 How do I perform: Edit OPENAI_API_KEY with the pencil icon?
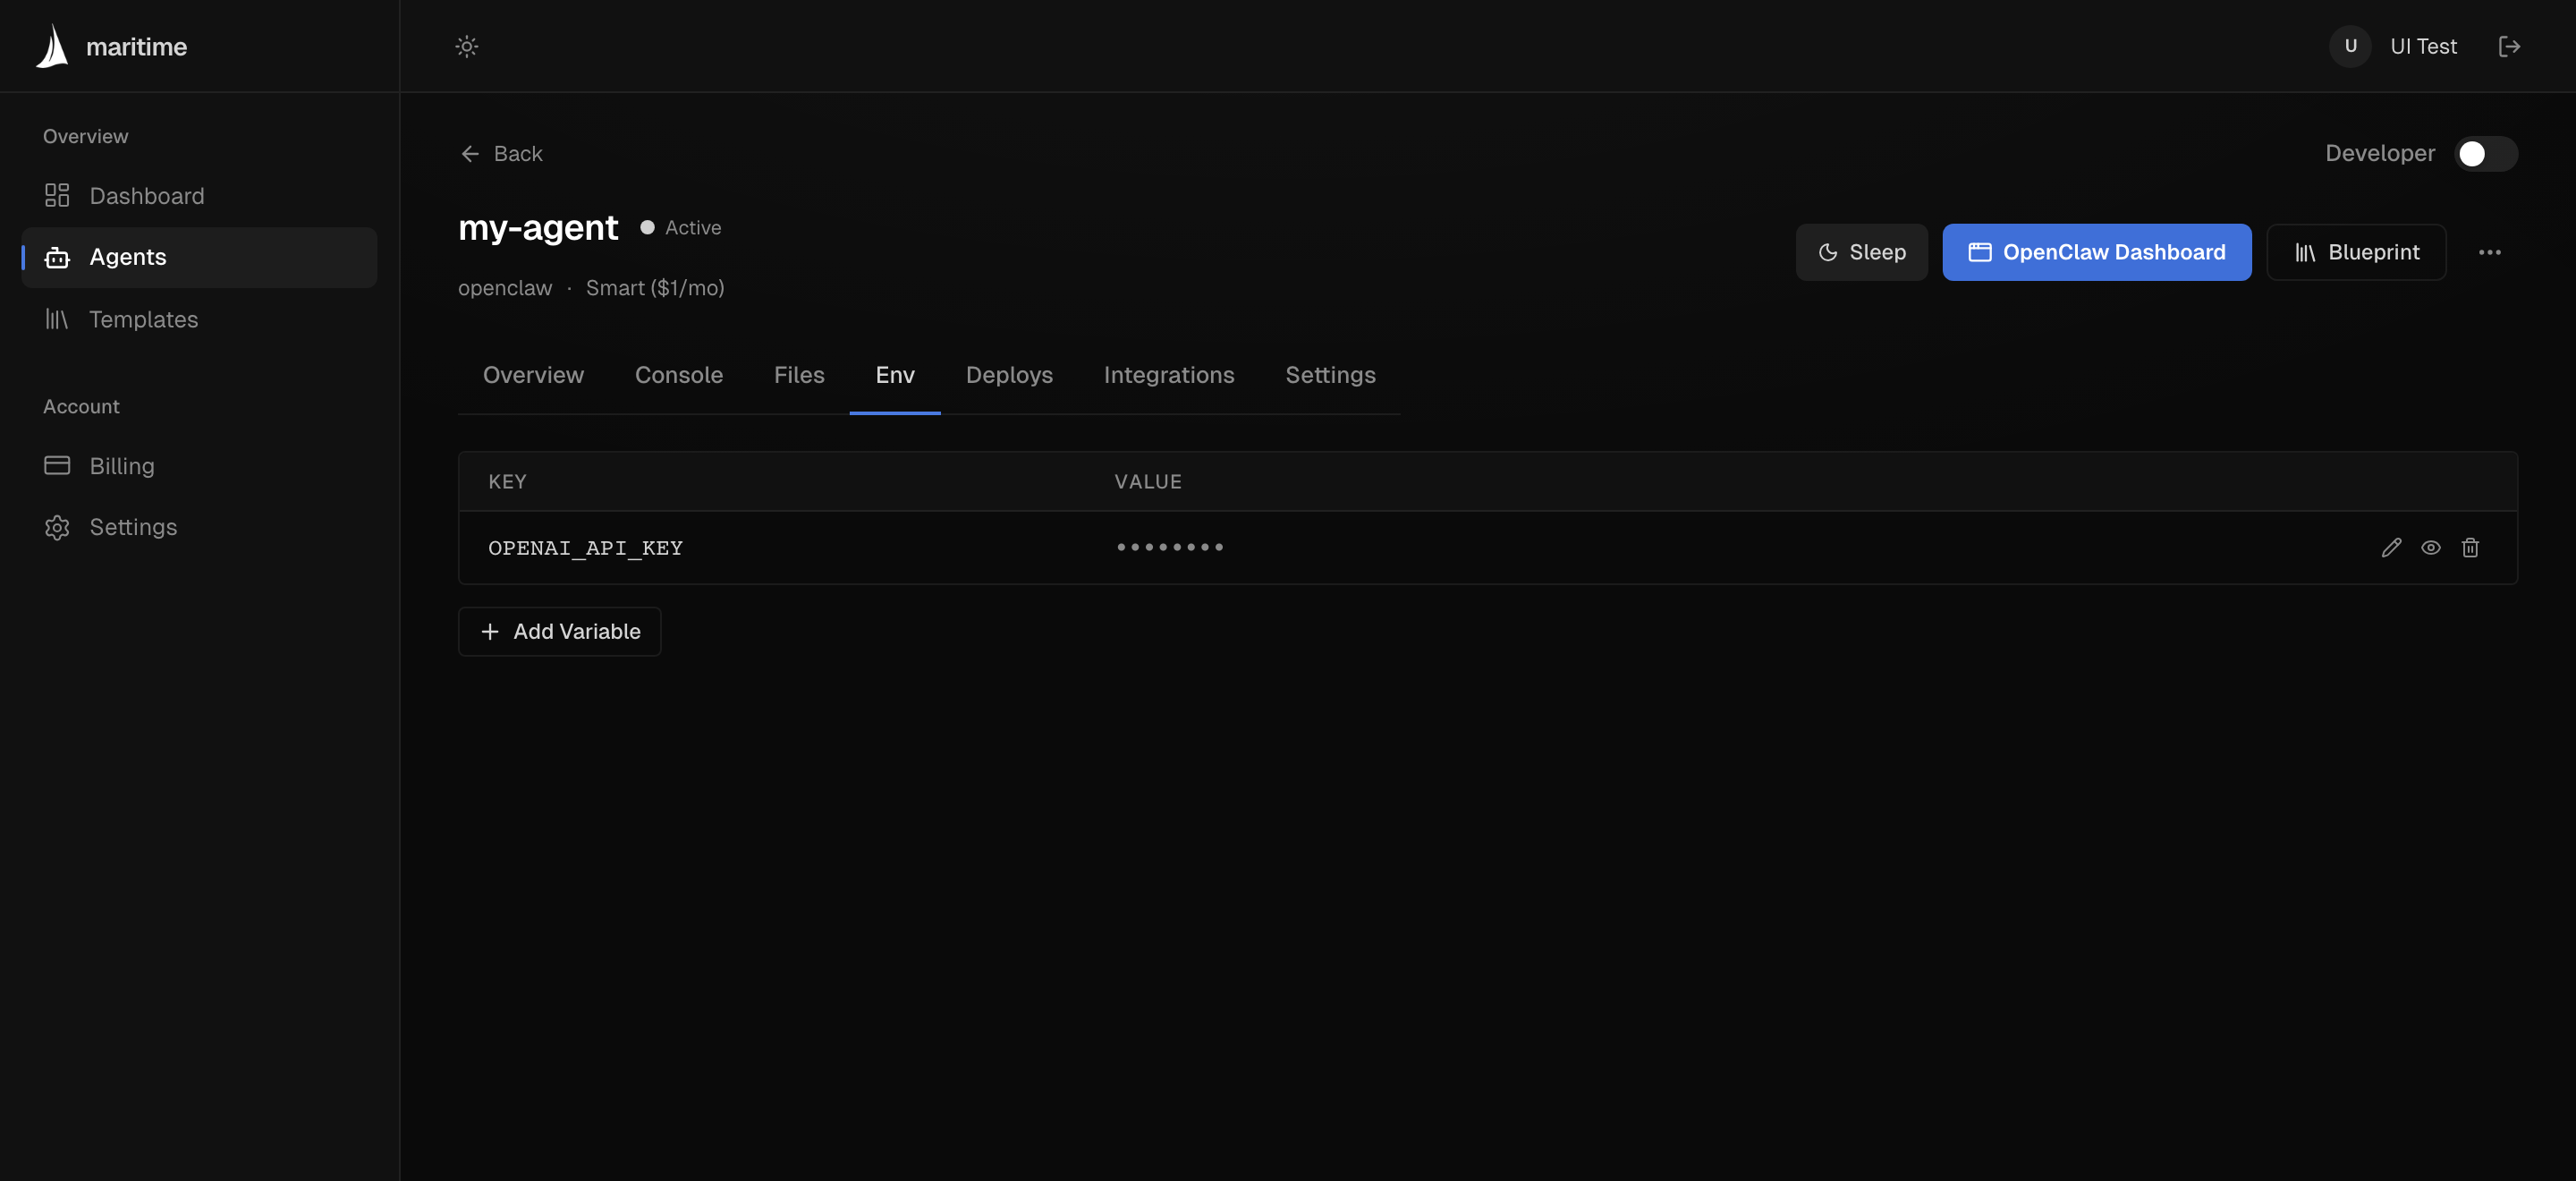[2391, 547]
